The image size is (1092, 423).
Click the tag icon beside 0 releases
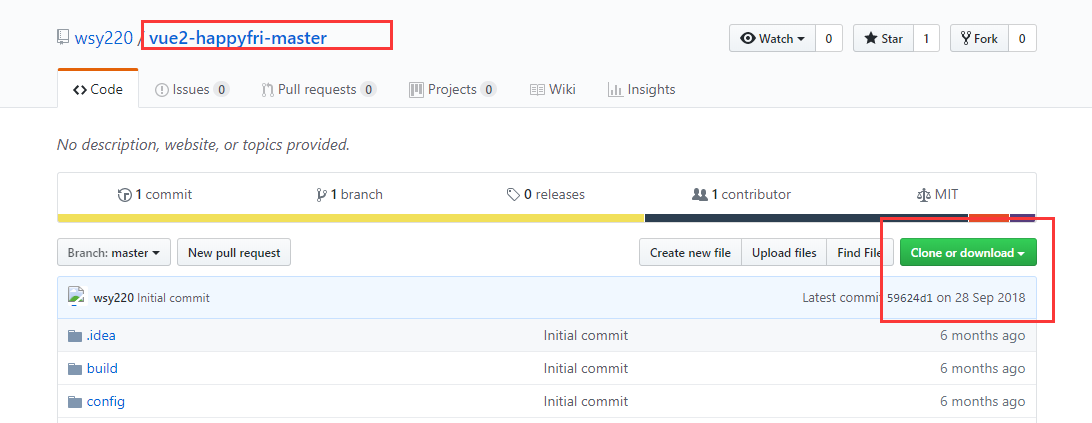point(513,194)
